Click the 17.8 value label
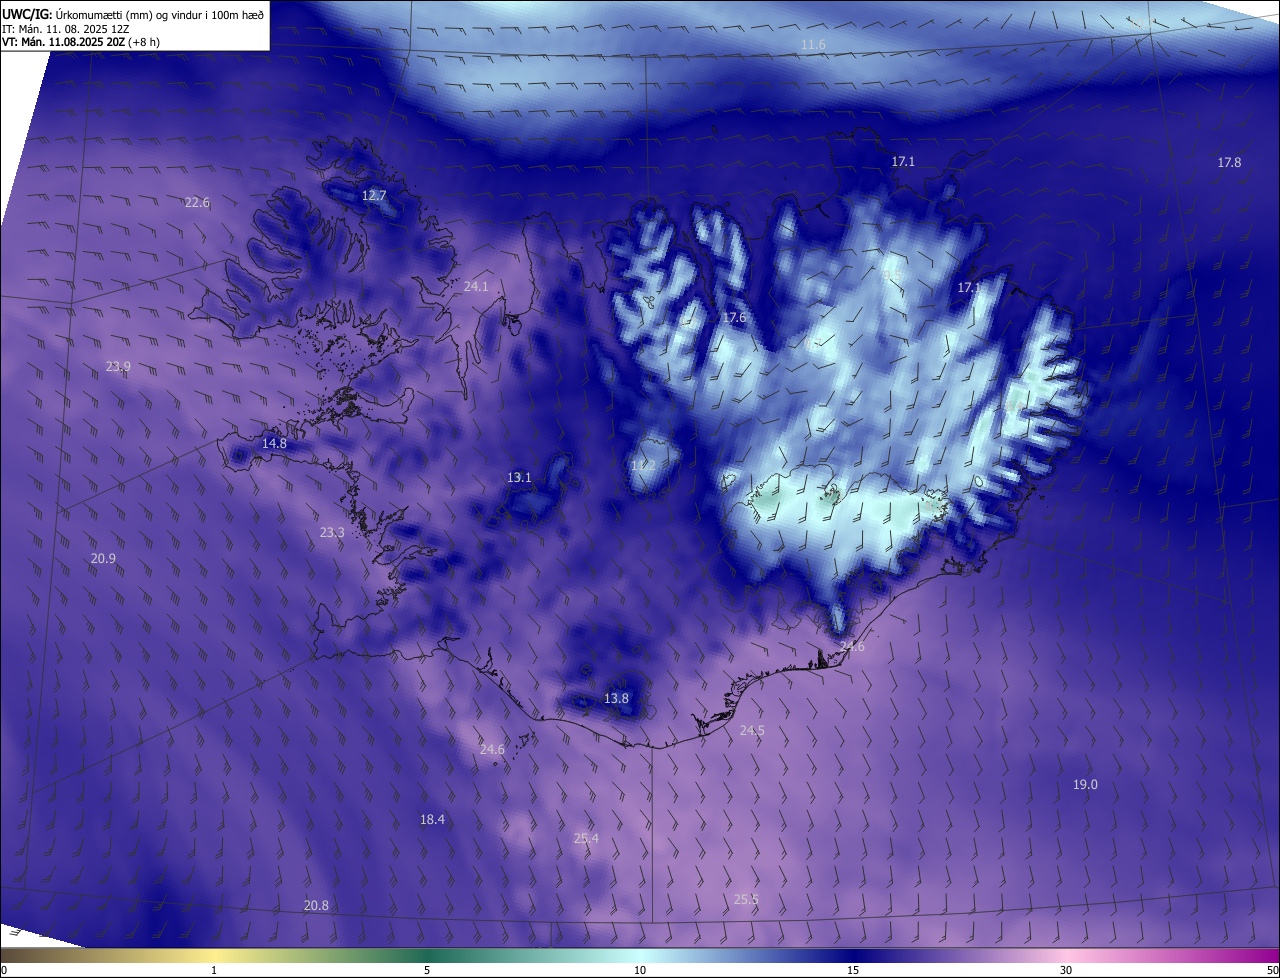This screenshot has height=978, width=1280. [1229, 162]
